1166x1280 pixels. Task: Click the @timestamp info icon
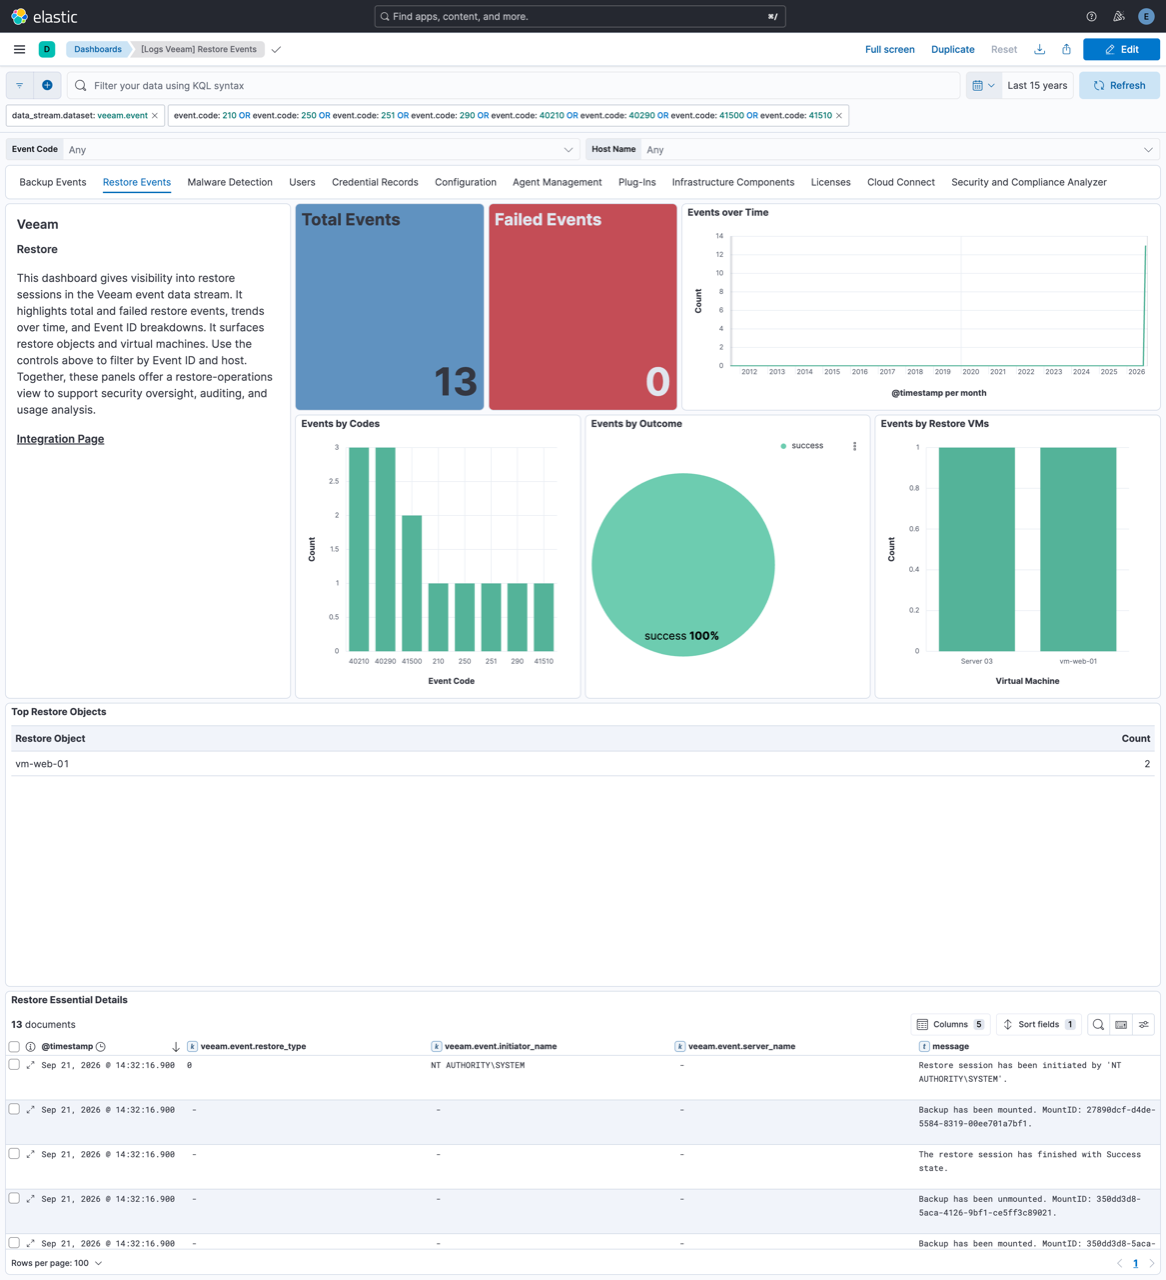click(30, 1047)
